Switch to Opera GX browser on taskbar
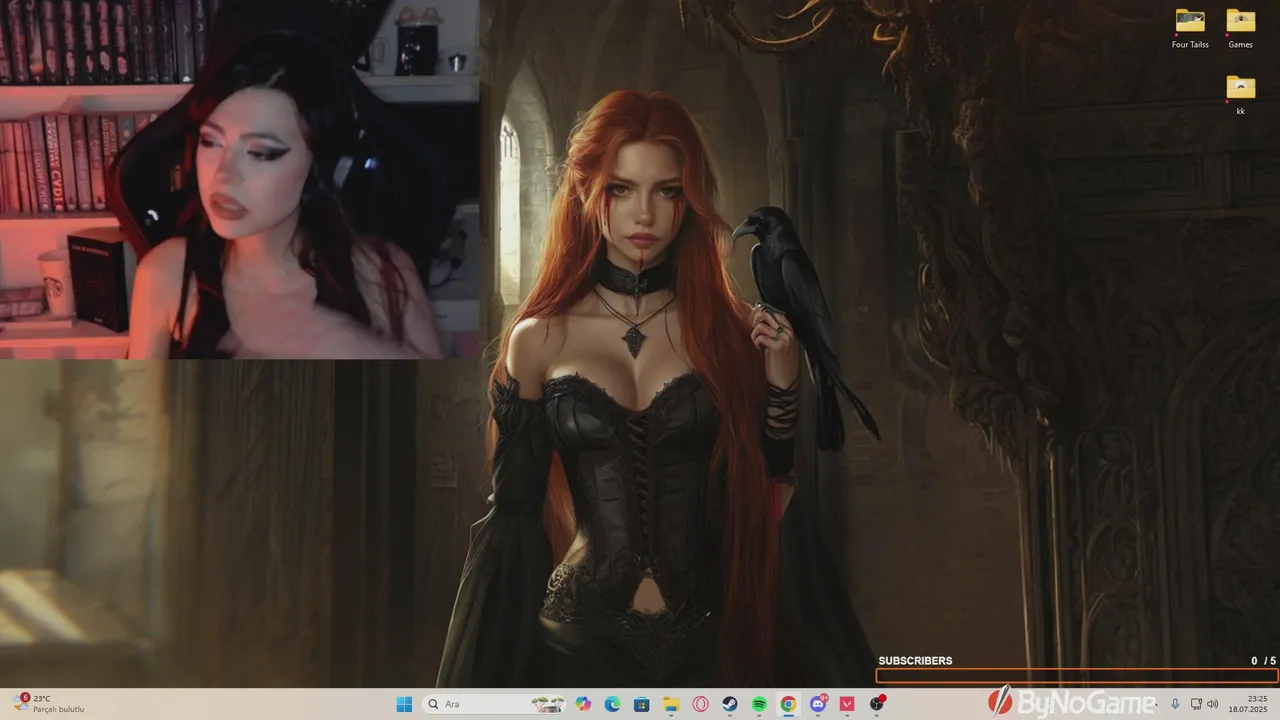The width and height of the screenshot is (1280, 720). (x=701, y=704)
